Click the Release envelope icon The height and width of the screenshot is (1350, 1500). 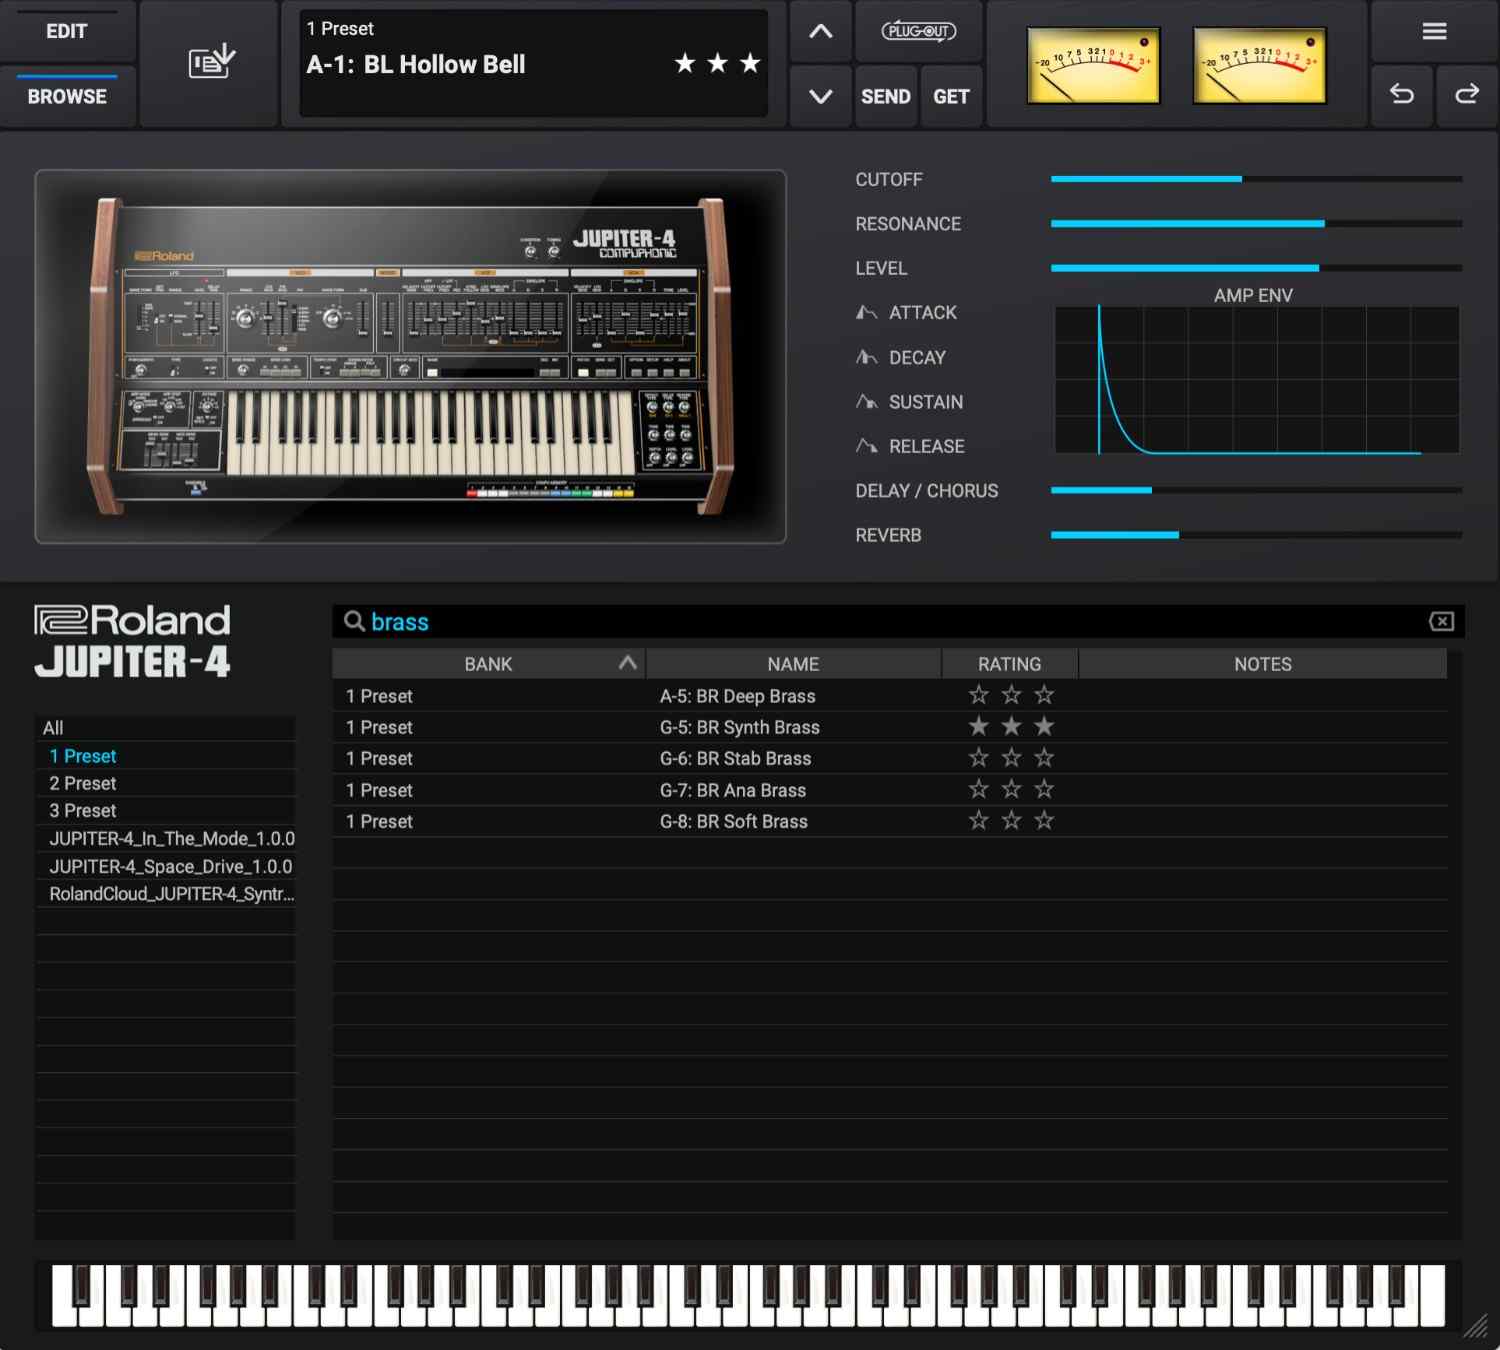click(x=866, y=446)
